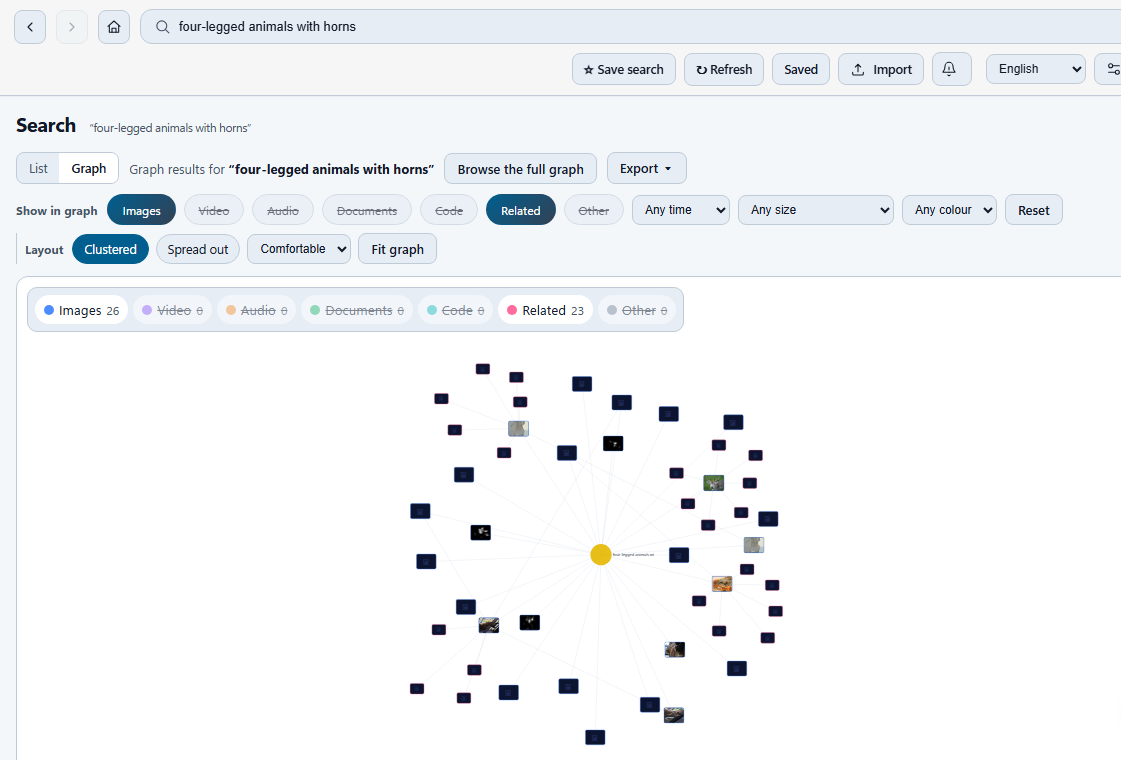
Task: Reset all graph filters
Action: coord(1034,210)
